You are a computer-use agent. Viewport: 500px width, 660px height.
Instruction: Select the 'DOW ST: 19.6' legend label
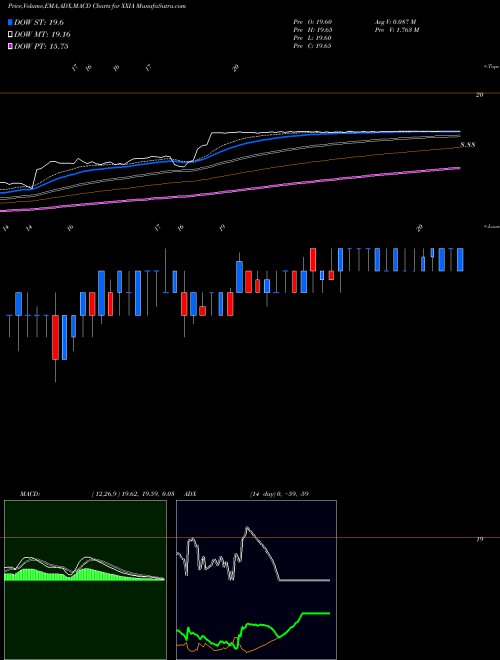click(39, 22)
